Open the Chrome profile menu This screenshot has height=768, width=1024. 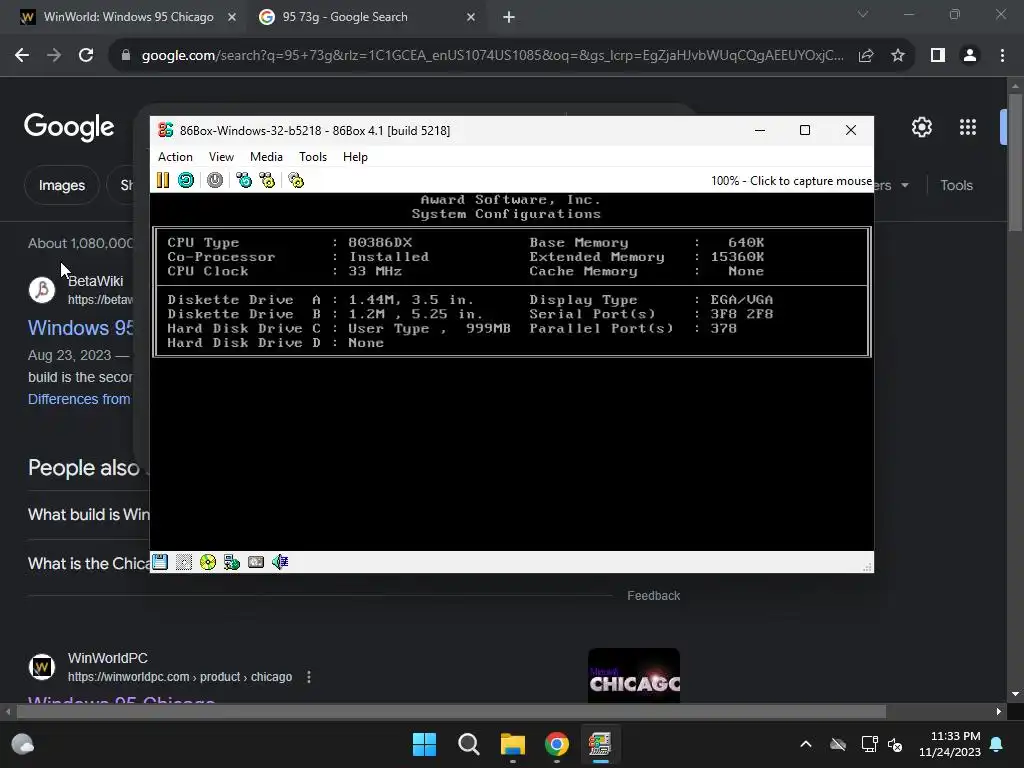(x=970, y=56)
